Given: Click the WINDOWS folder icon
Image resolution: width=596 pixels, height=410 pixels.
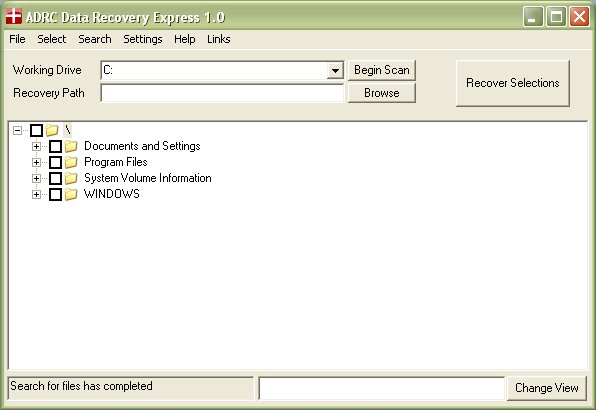Looking at the screenshot, I should pos(71,194).
